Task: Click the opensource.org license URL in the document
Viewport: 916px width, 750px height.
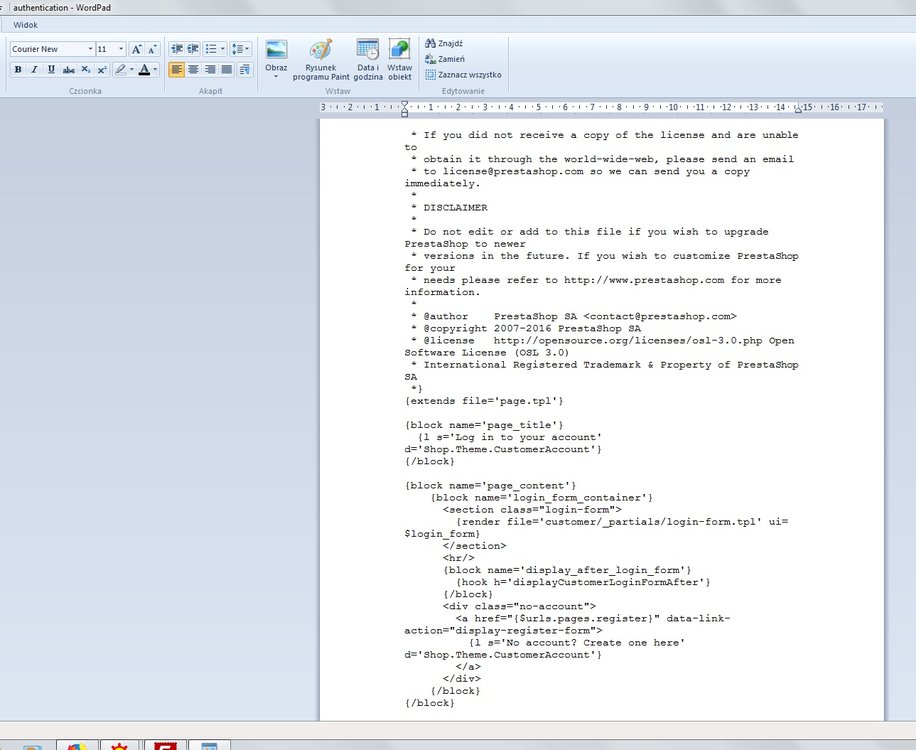Action: click(x=628, y=341)
